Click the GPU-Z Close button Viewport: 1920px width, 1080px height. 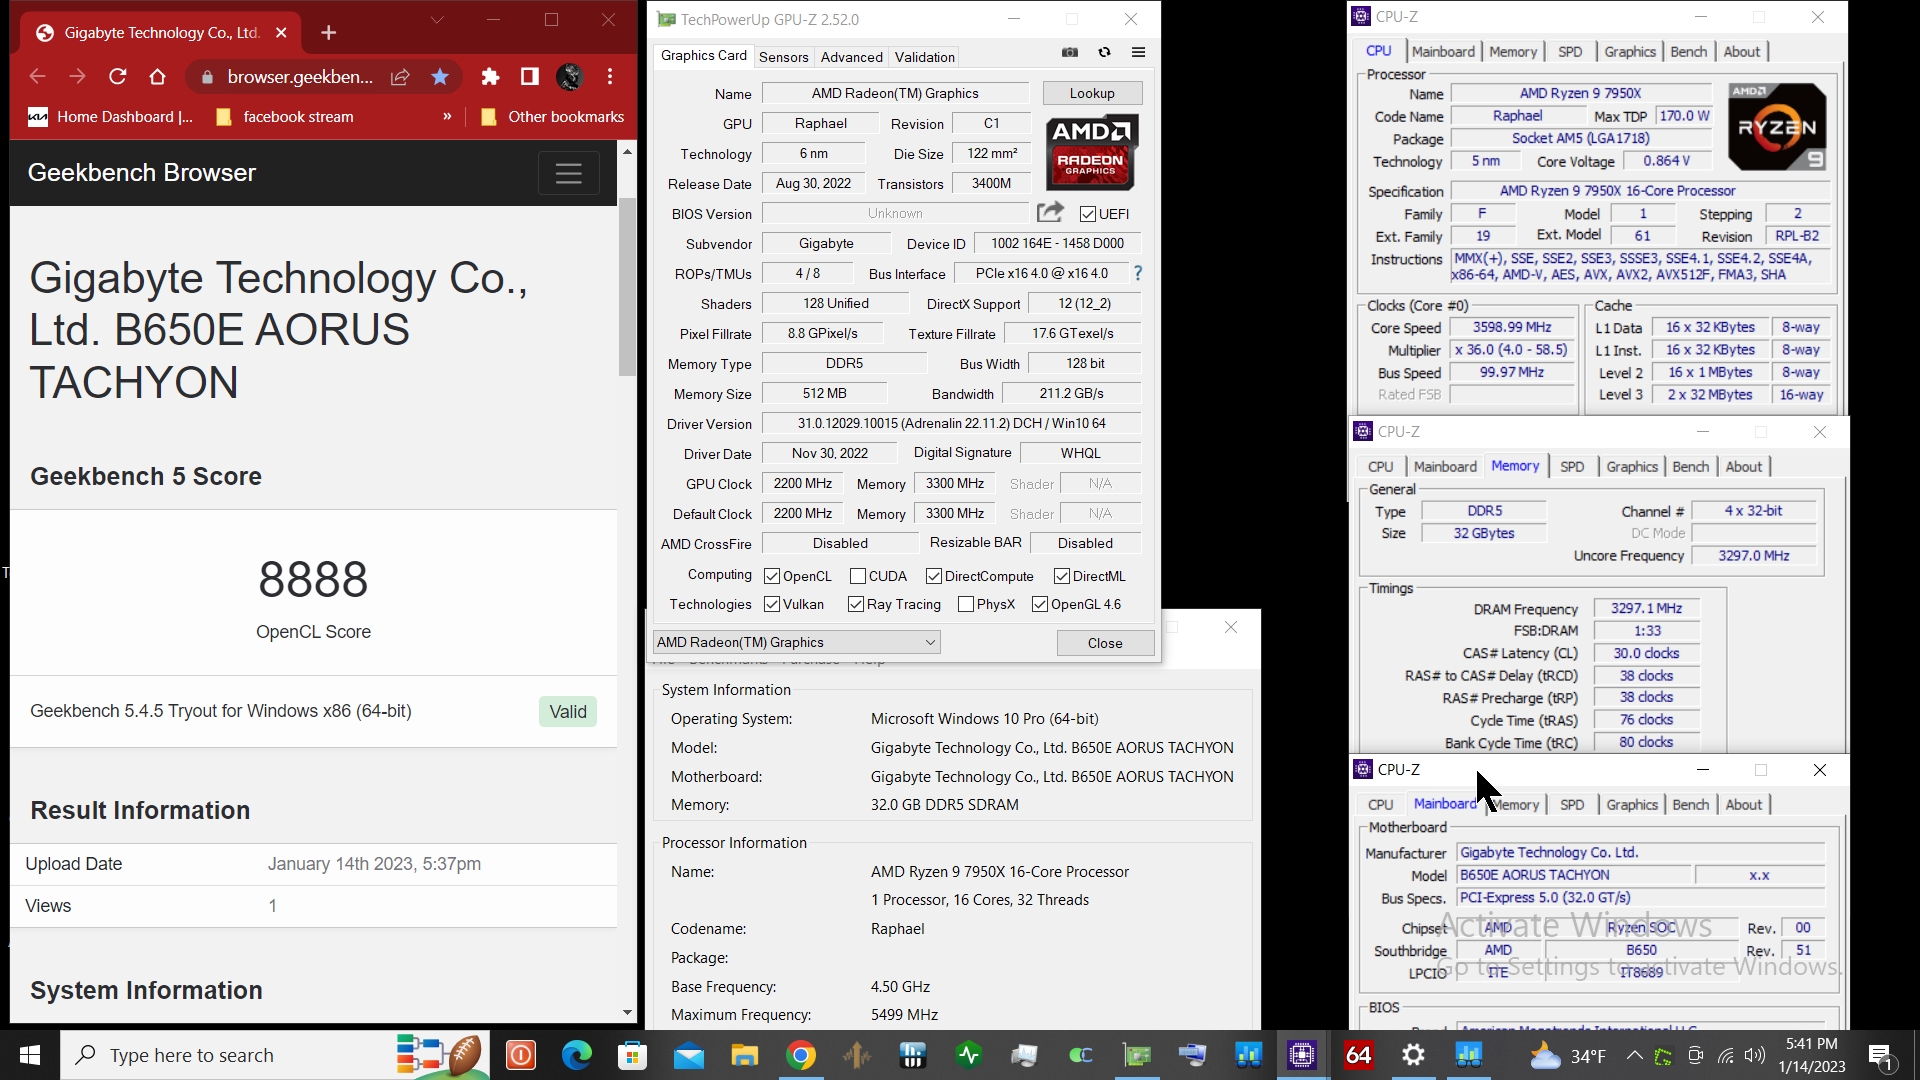[1105, 643]
